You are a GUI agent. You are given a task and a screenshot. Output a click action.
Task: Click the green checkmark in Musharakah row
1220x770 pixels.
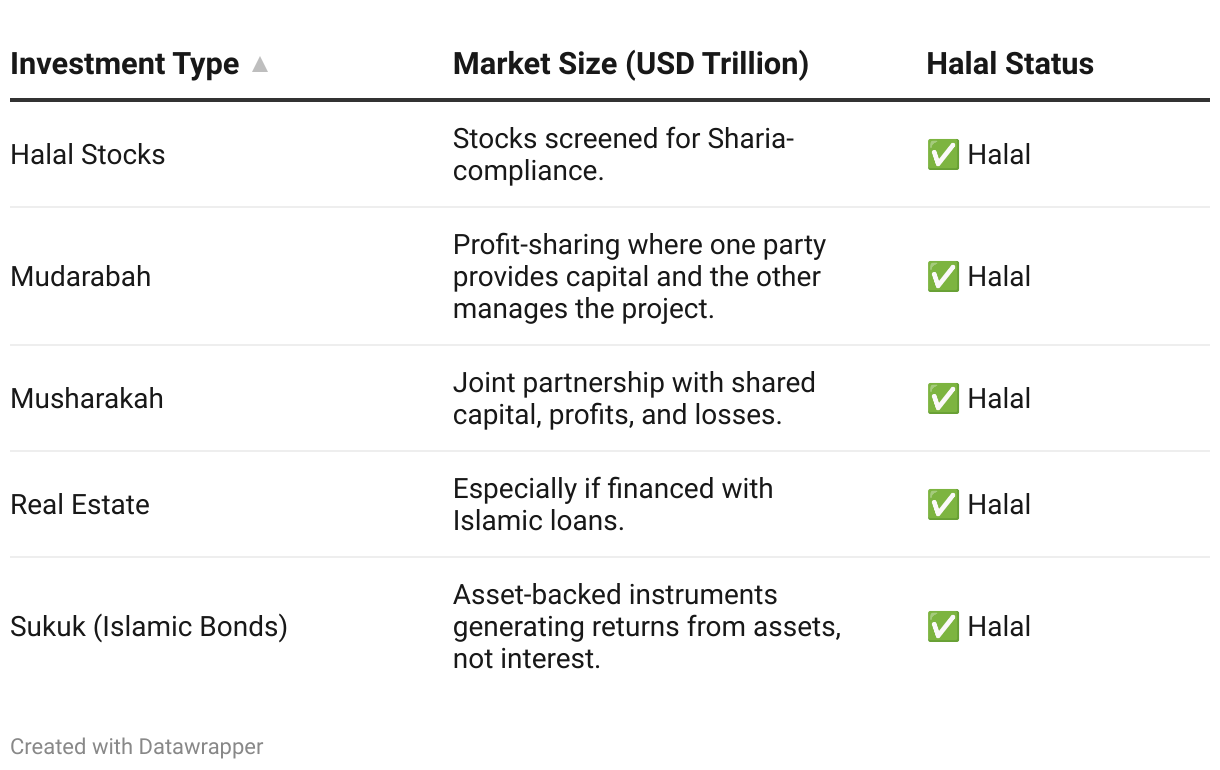click(x=943, y=399)
